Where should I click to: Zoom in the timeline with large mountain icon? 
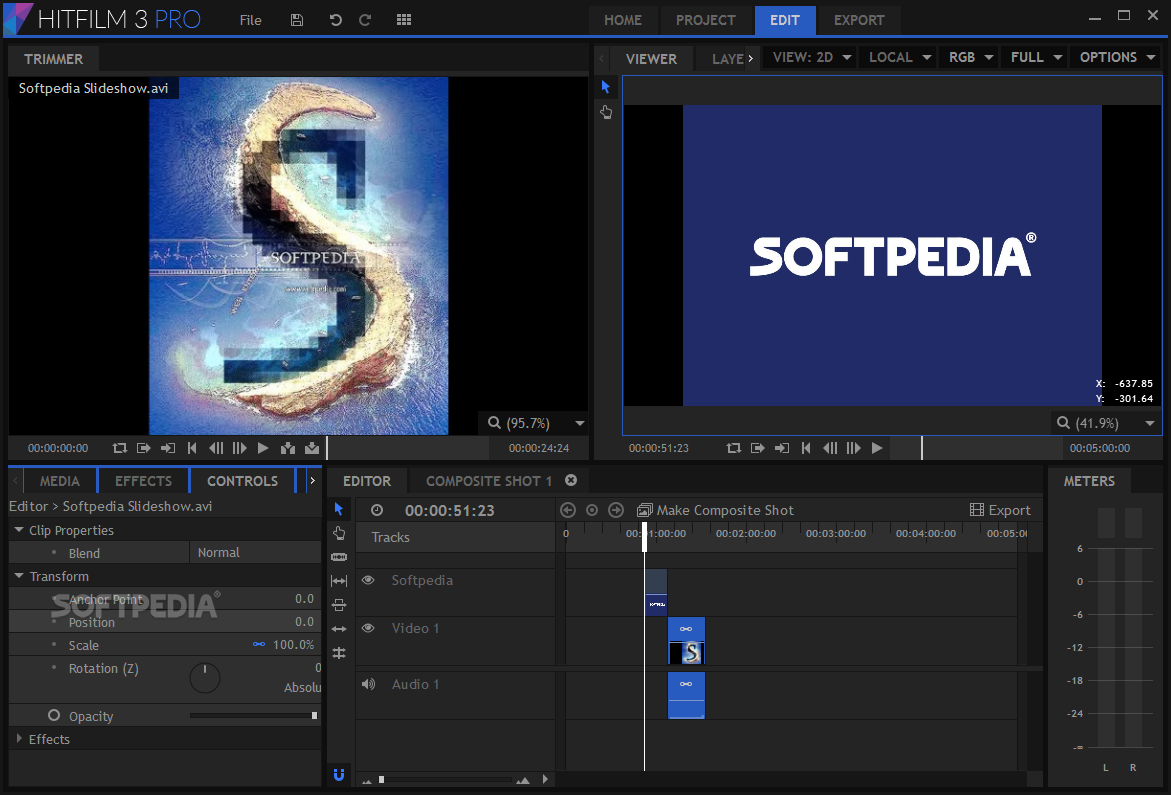point(523,780)
